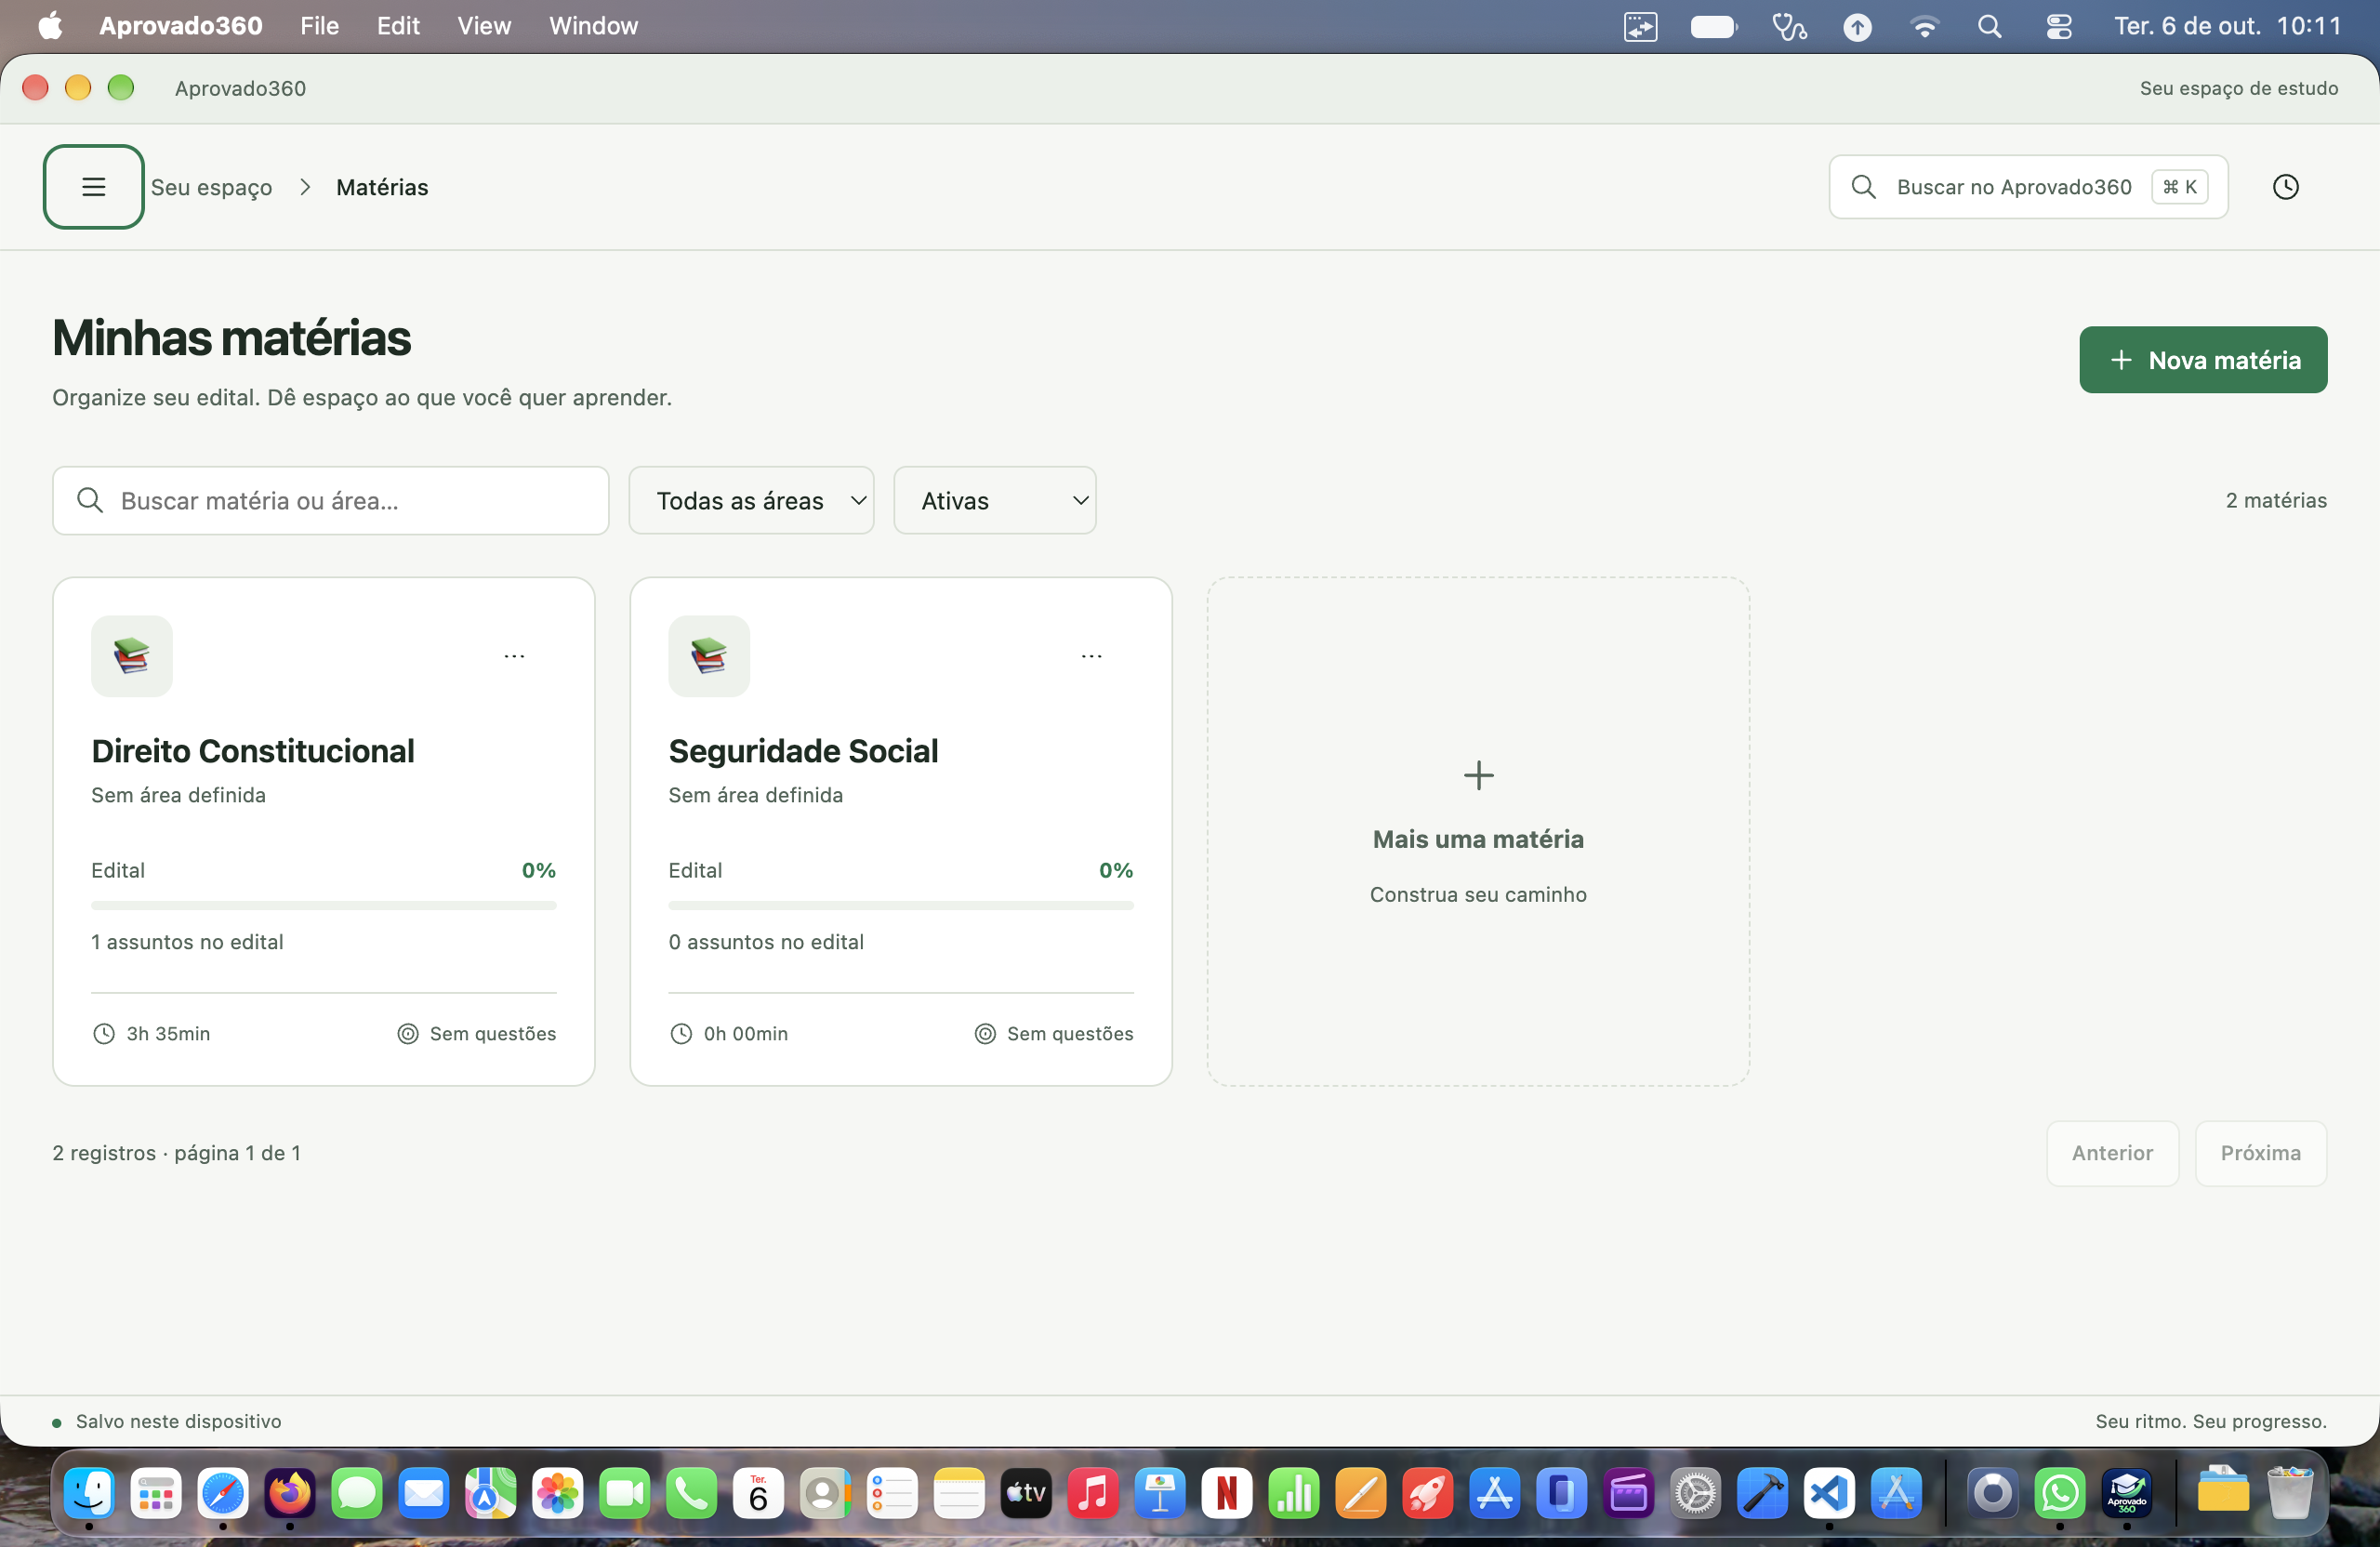Open the Aprovado360 app menu
Screen dimensions: 2380x1547
180,26
